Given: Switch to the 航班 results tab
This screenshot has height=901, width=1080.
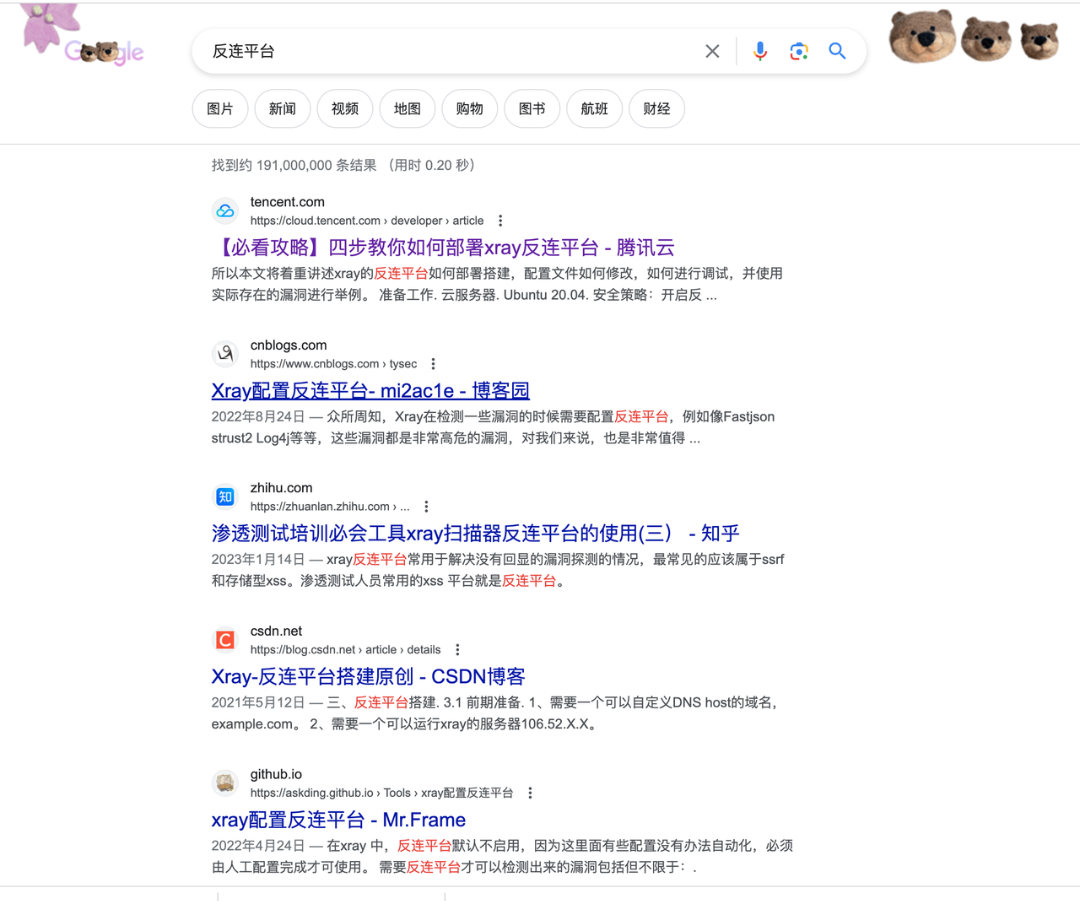Looking at the screenshot, I should pos(594,109).
